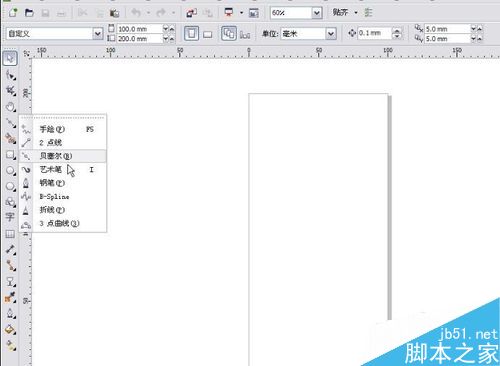500x366 pixels.
Task: Click the page height 200.0 mm field
Action: [x=139, y=39]
